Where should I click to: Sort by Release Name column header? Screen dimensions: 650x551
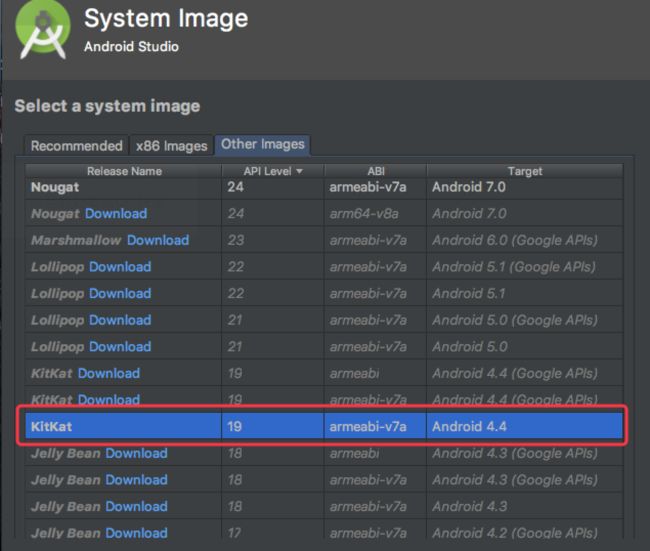(124, 171)
